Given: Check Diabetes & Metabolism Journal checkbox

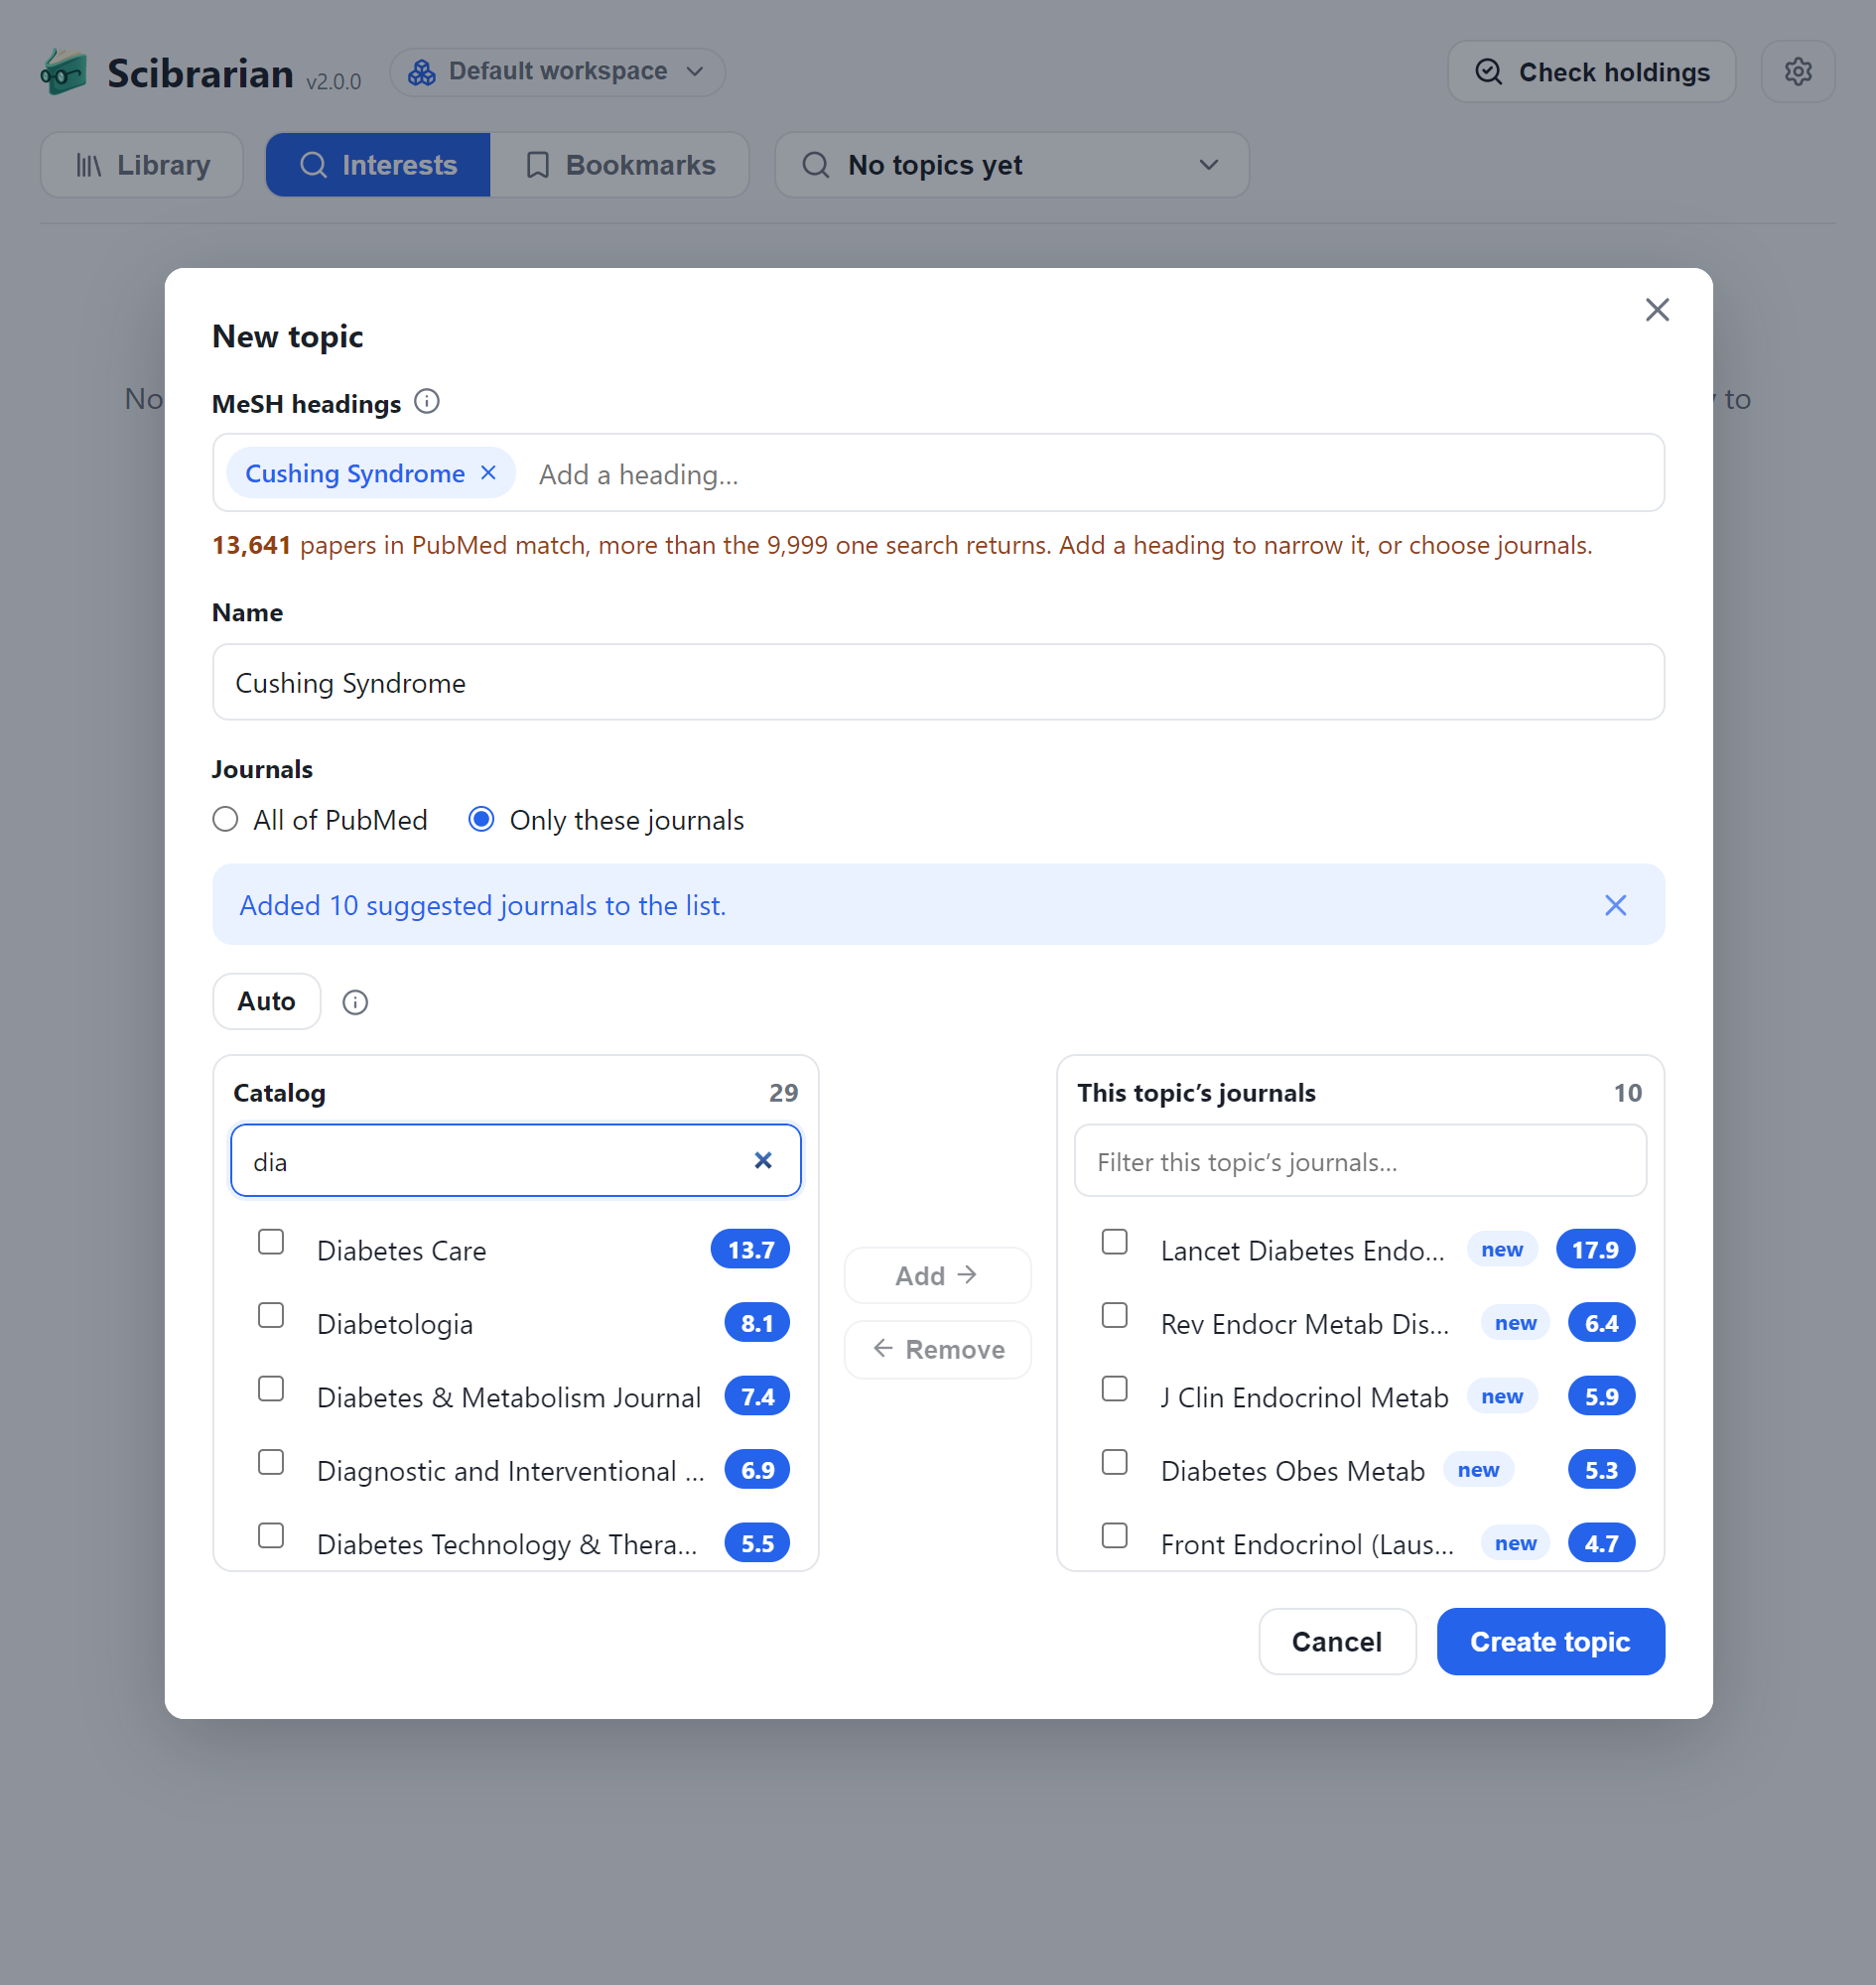Looking at the screenshot, I should 271,1389.
